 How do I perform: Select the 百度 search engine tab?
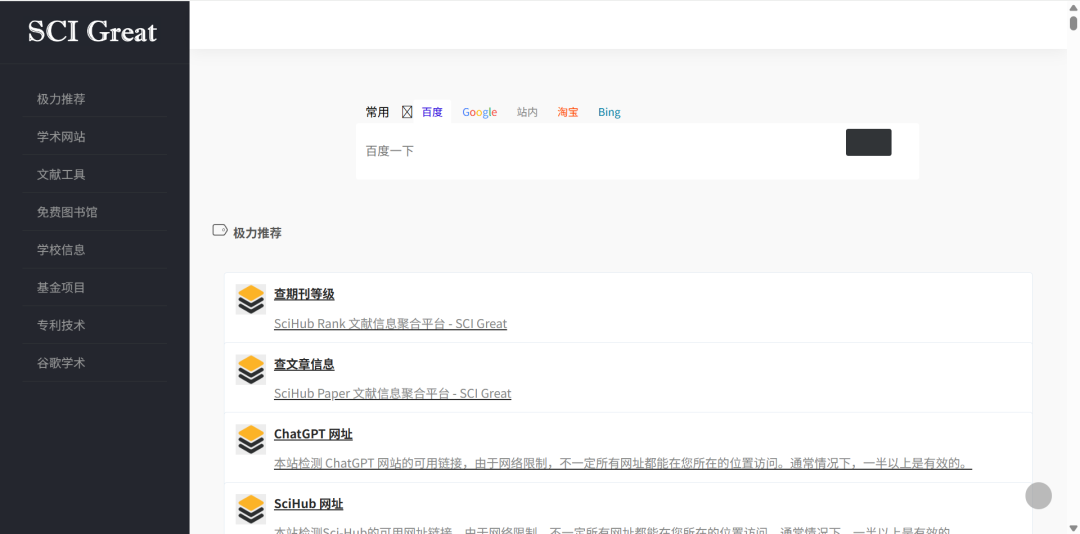coord(432,112)
